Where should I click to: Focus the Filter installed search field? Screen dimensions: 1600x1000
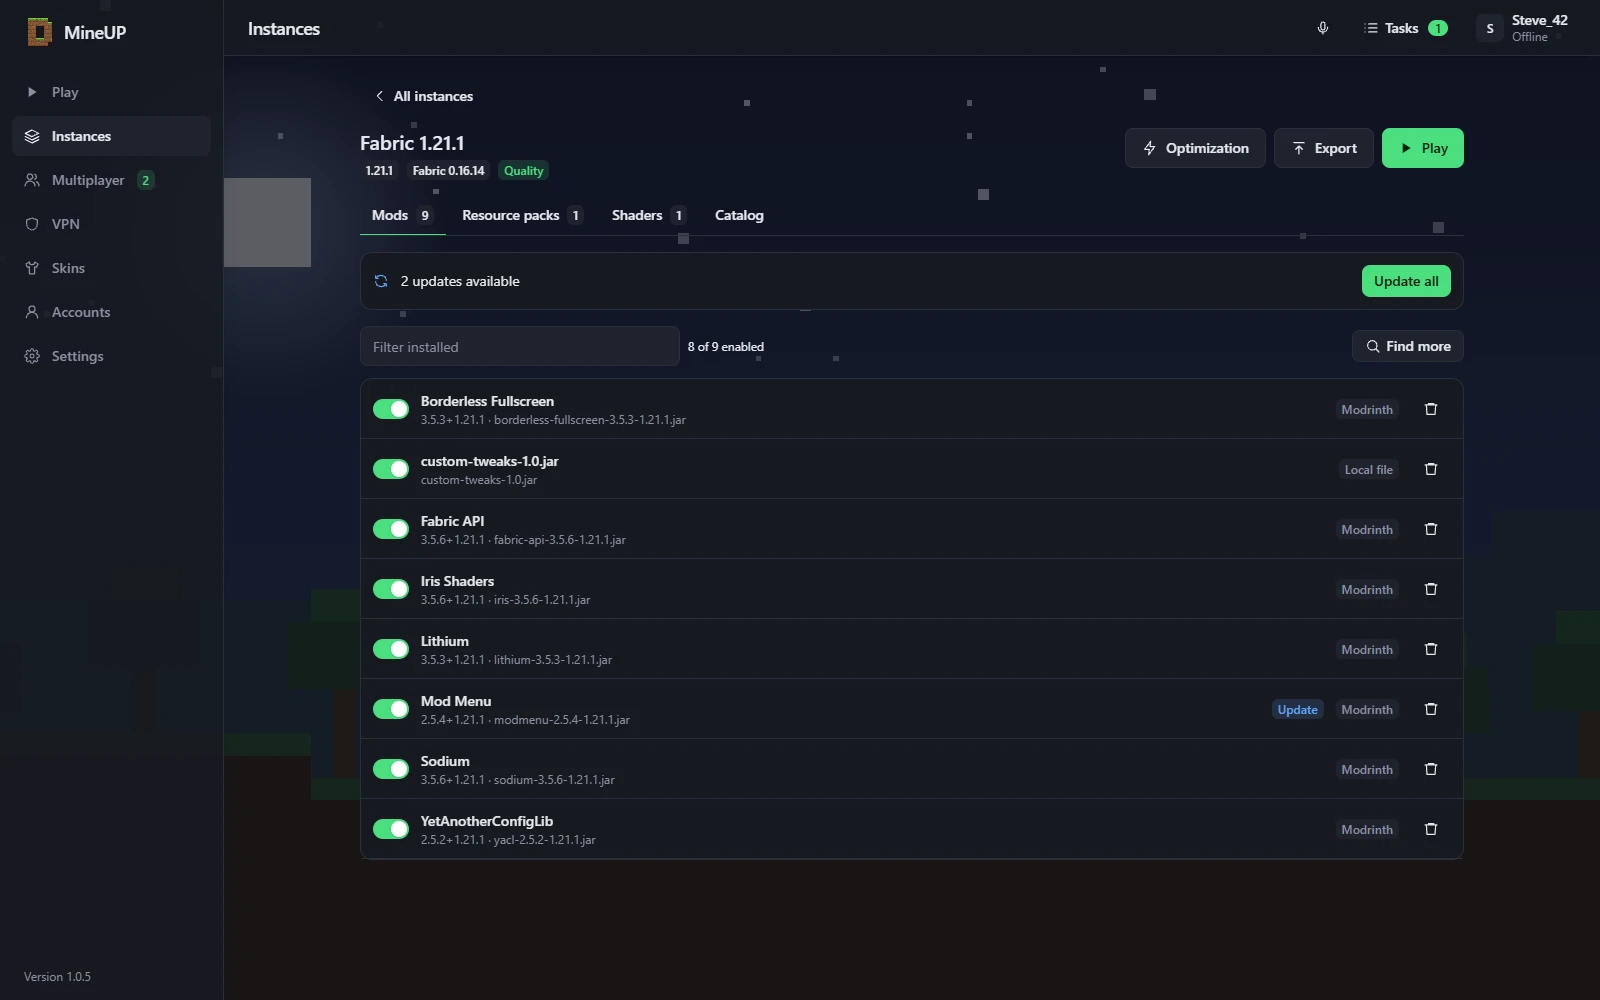tap(520, 346)
